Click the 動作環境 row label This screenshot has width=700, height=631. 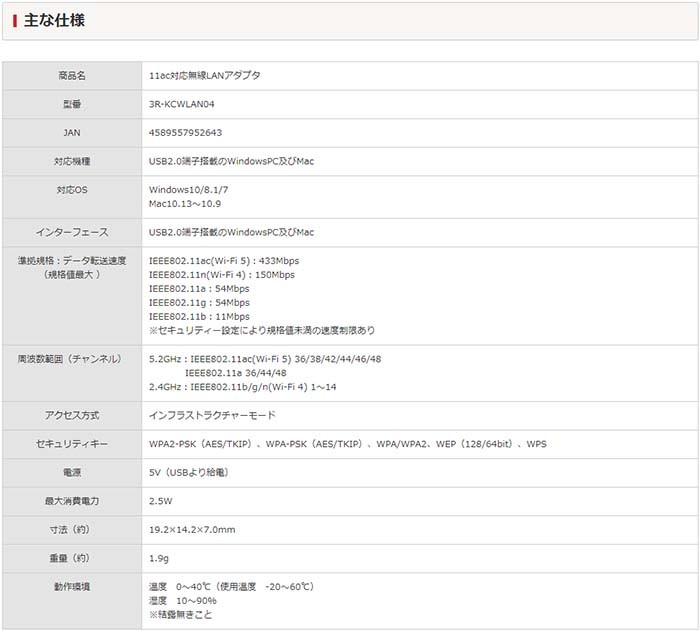click(72, 586)
